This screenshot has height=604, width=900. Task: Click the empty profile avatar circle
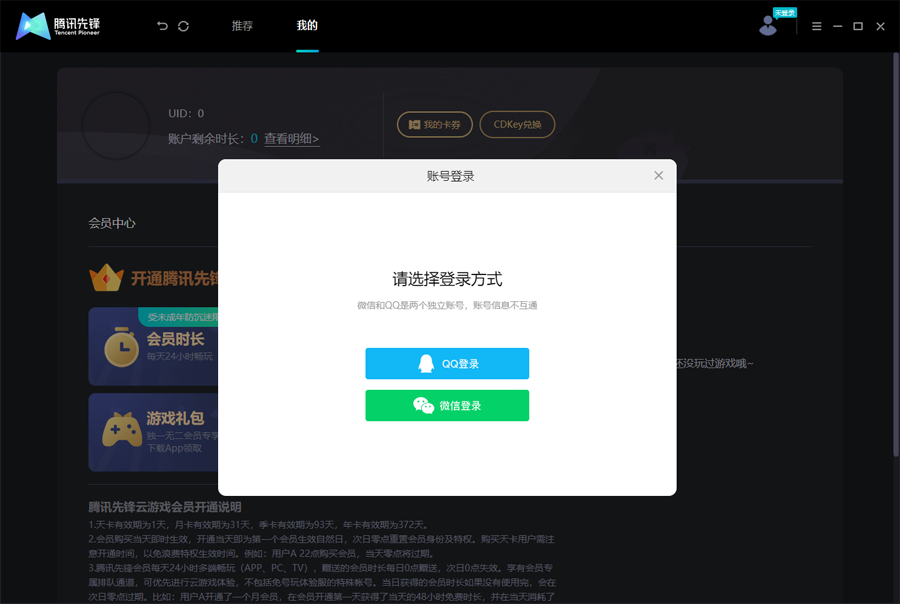pyautogui.click(x=117, y=125)
